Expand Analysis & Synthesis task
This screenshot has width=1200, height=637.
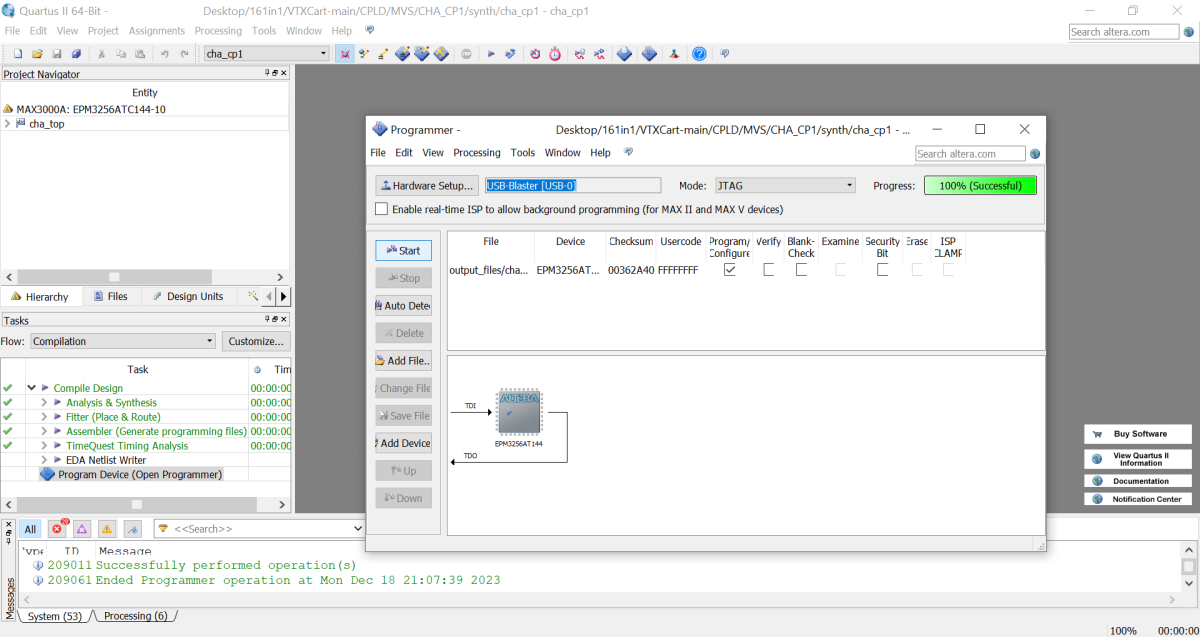(x=44, y=403)
